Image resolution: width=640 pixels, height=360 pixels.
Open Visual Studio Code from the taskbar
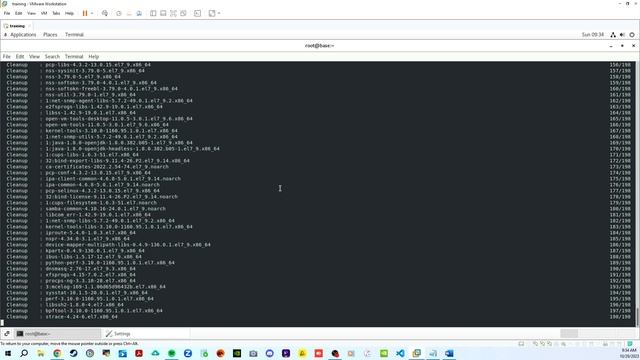pyautogui.click(x=400, y=353)
